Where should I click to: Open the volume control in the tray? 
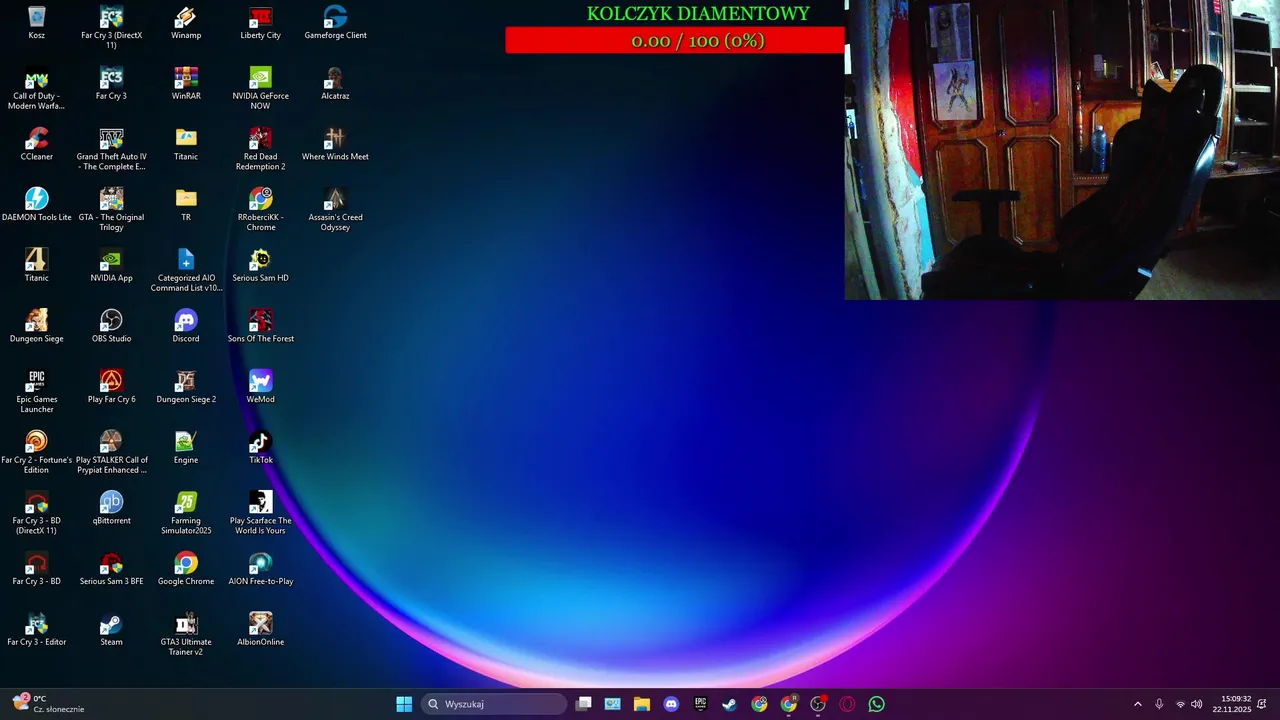pos(1197,704)
